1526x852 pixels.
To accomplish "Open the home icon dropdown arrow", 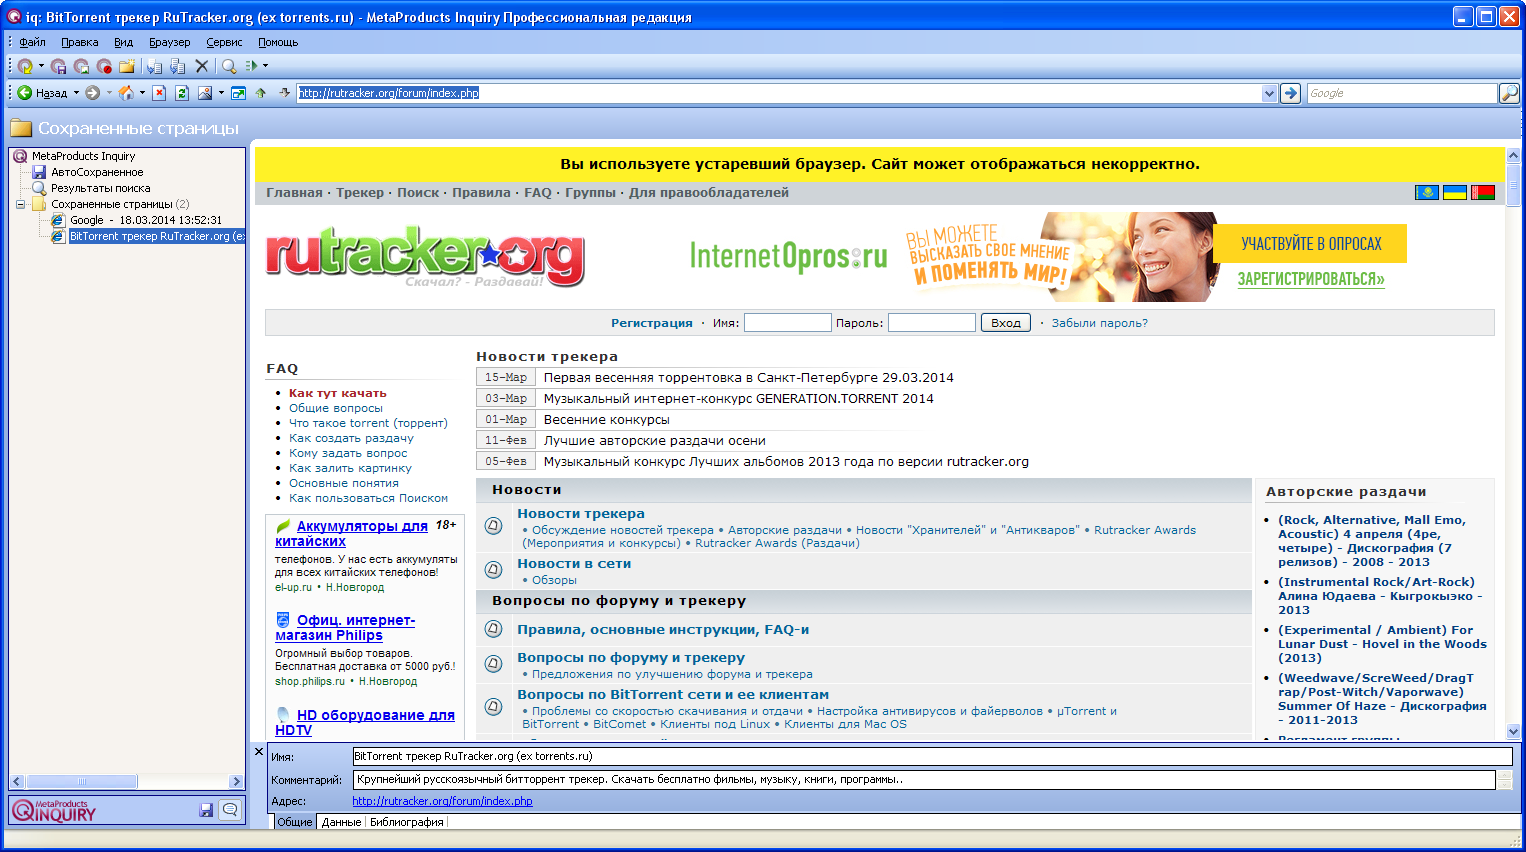I will [x=142, y=93].
